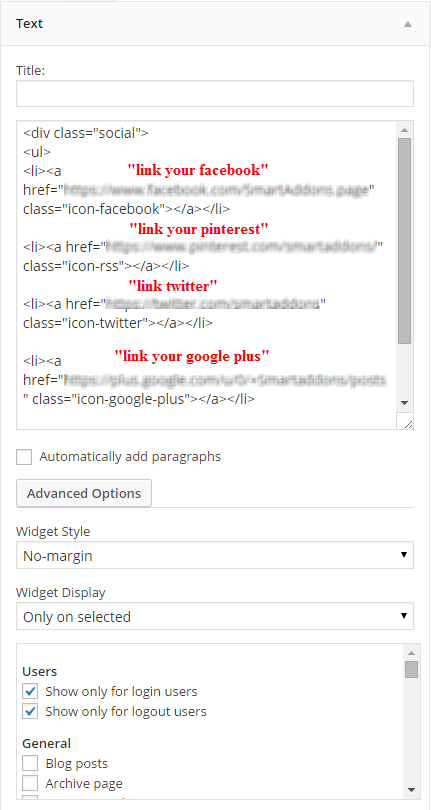Check the Blog posts option

click(30, 763)
